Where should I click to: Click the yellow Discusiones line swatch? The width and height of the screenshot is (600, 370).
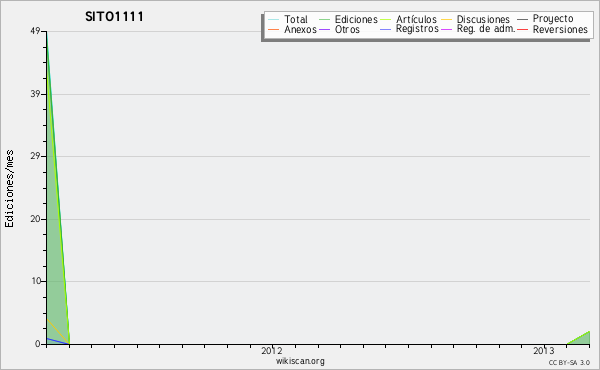447,19
